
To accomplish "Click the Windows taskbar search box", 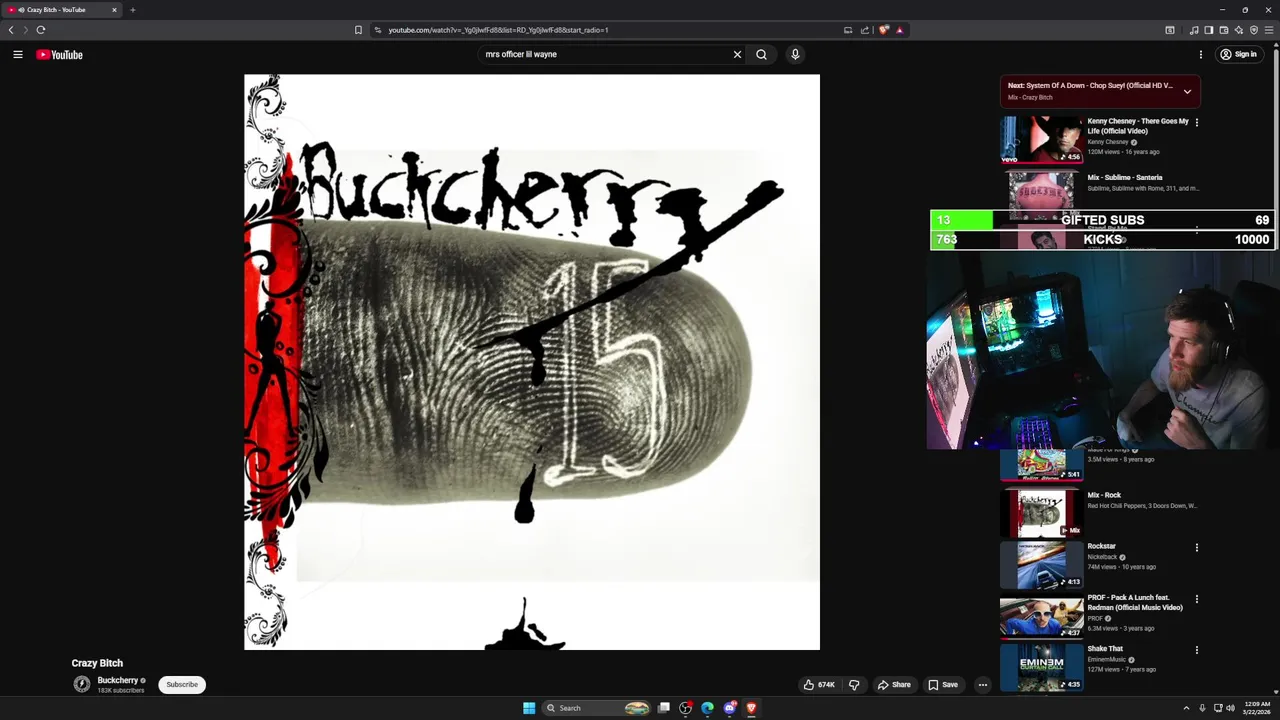I will coord(596,708).
